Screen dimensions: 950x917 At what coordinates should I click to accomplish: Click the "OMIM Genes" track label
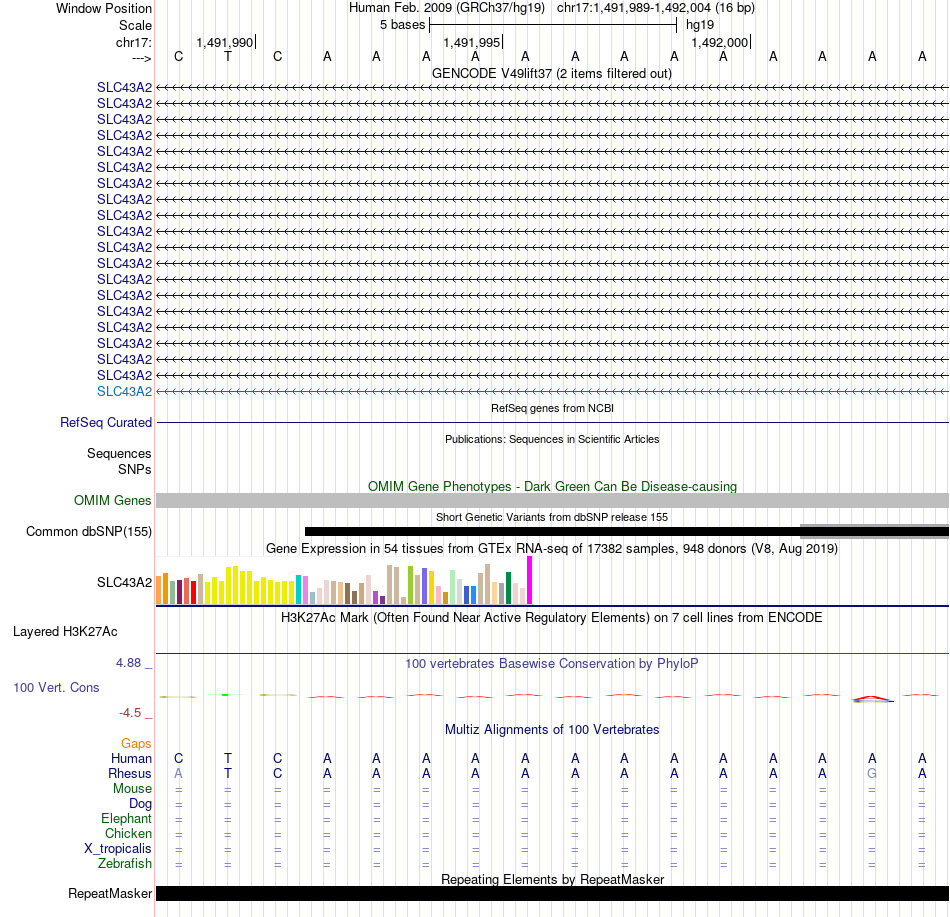tap(112, 500)
